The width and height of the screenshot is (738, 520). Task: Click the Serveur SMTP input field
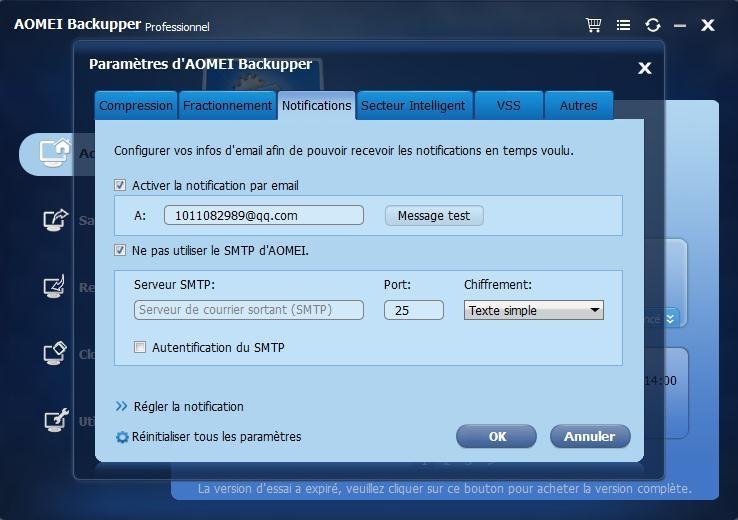(x=249, y=310)
